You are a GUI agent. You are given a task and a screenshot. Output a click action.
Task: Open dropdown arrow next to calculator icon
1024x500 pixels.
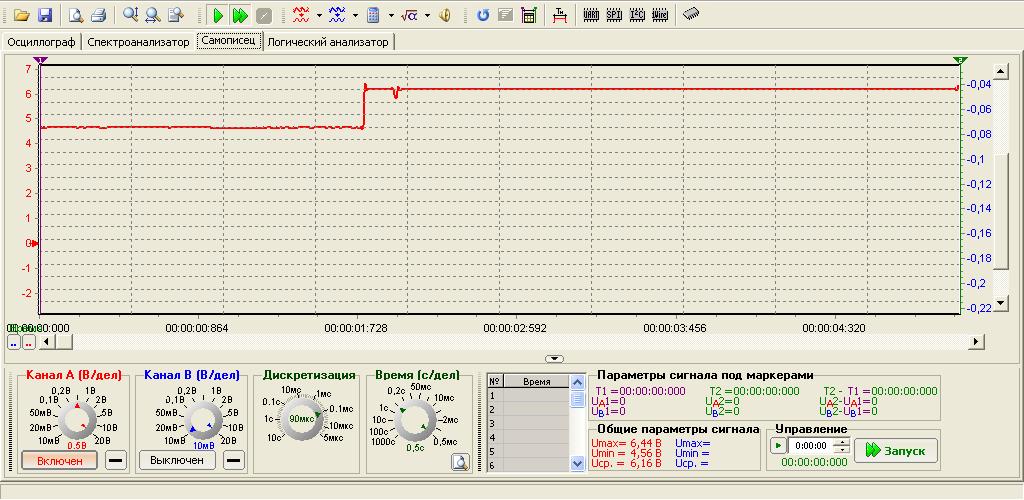[x=391, y=15]
